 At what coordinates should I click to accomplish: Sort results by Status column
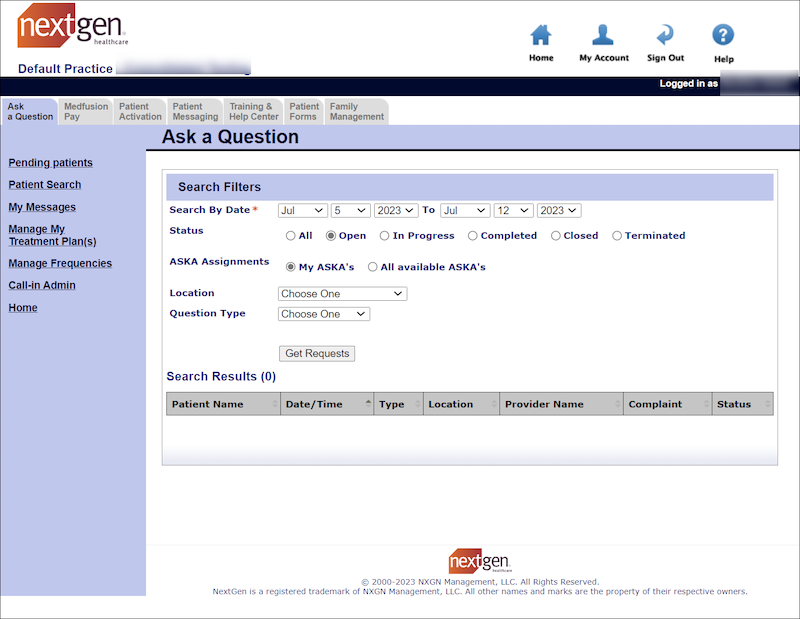742,404
